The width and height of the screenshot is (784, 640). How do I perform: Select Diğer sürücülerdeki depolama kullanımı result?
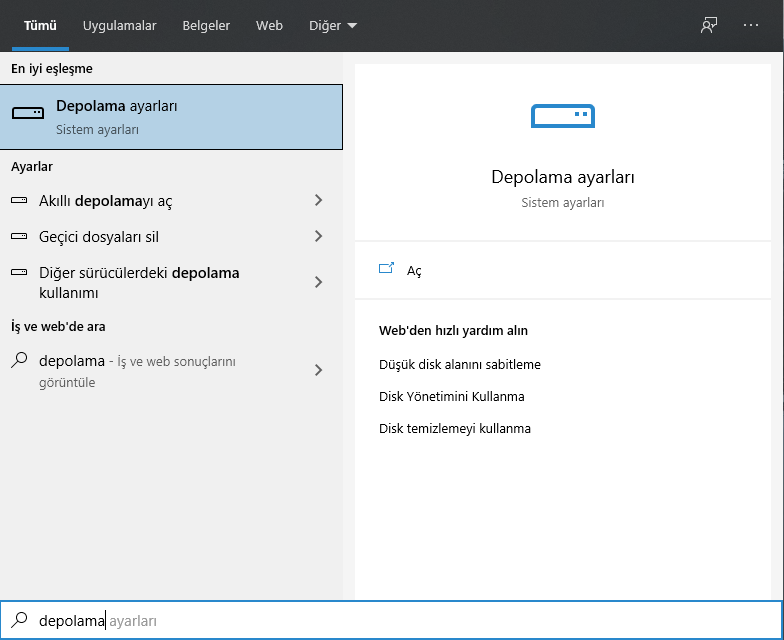[x=172, y=282]
